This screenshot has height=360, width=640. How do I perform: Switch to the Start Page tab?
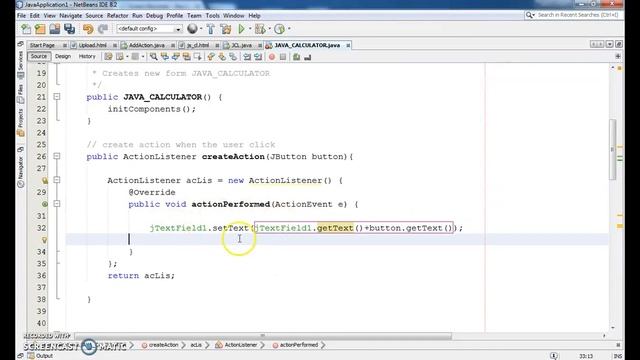[42, 45]
